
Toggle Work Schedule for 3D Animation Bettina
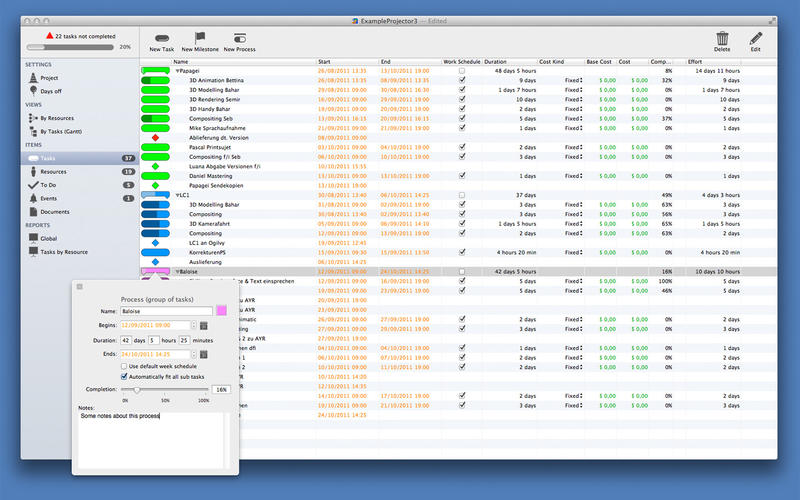tap(462, 80)
